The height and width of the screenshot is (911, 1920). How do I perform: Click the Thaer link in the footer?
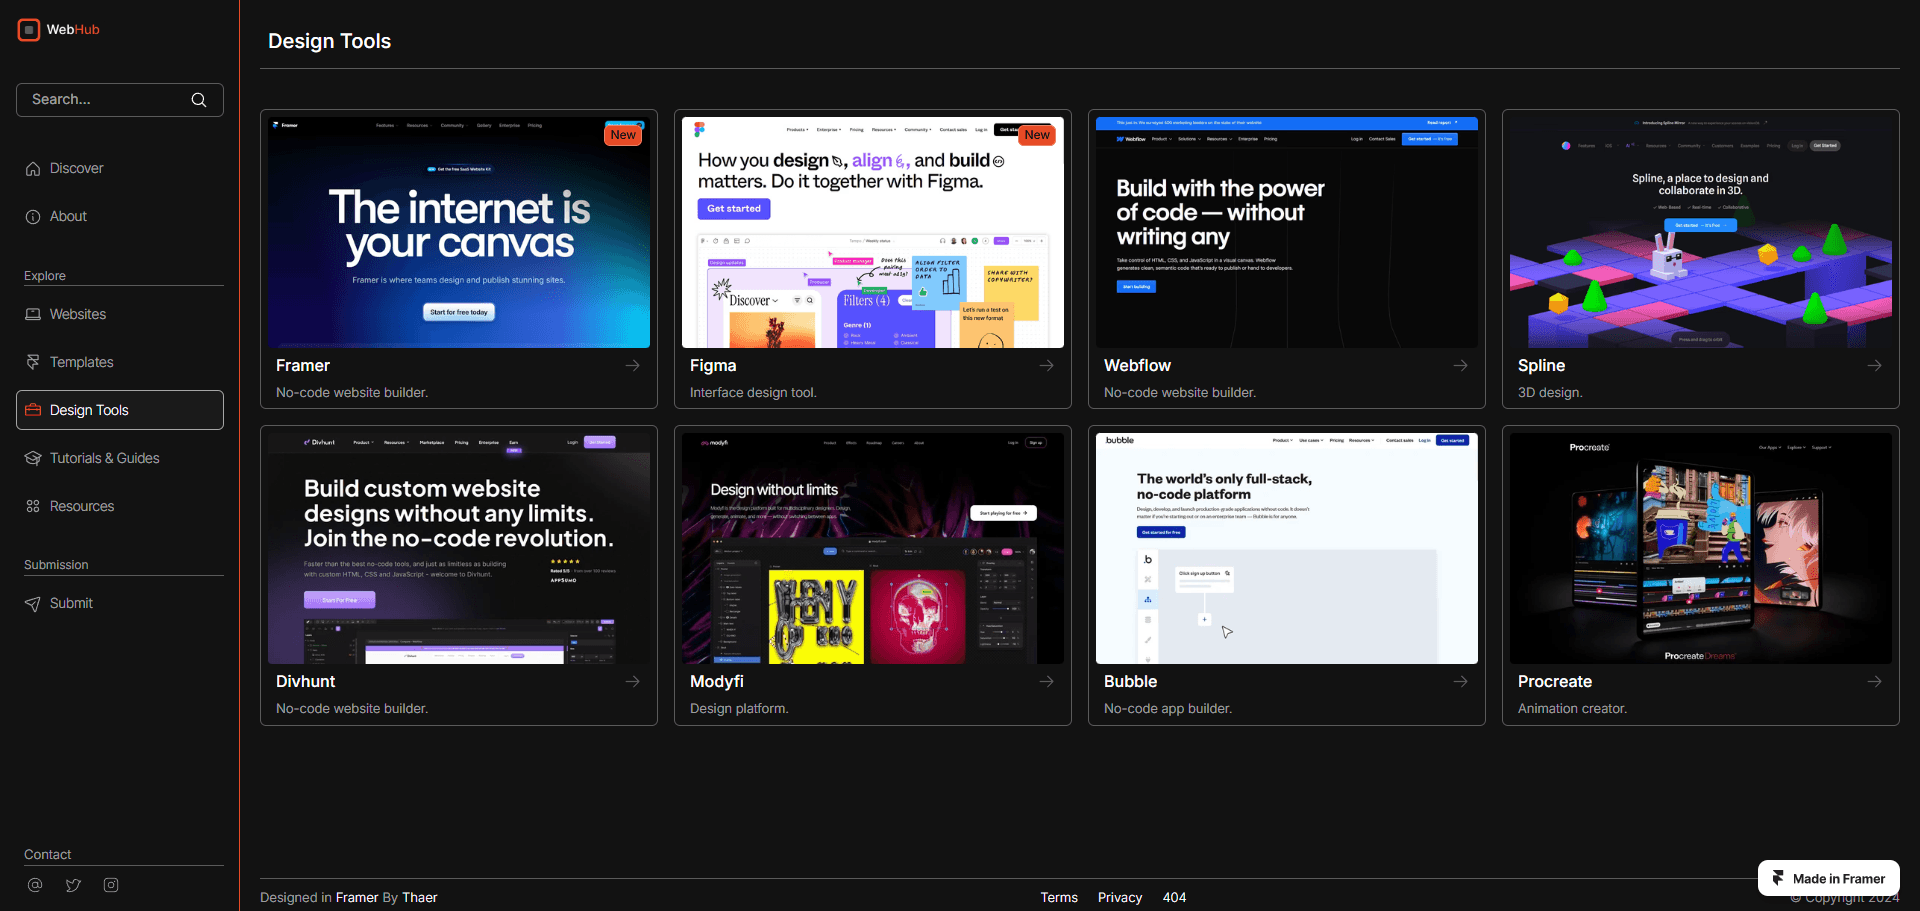[420, 898]
